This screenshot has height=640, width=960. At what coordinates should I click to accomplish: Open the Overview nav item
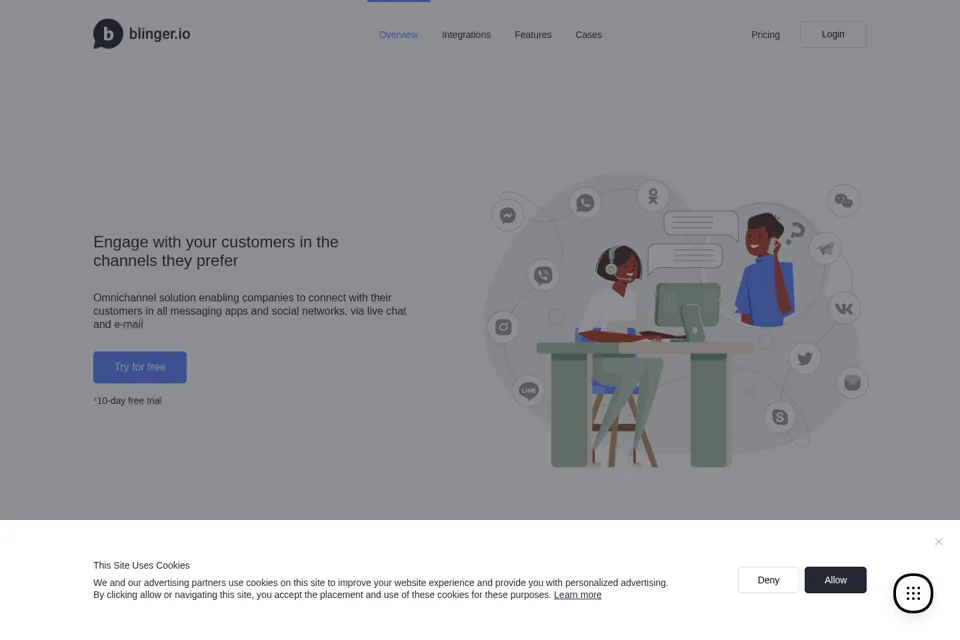[x=399, y=35]
